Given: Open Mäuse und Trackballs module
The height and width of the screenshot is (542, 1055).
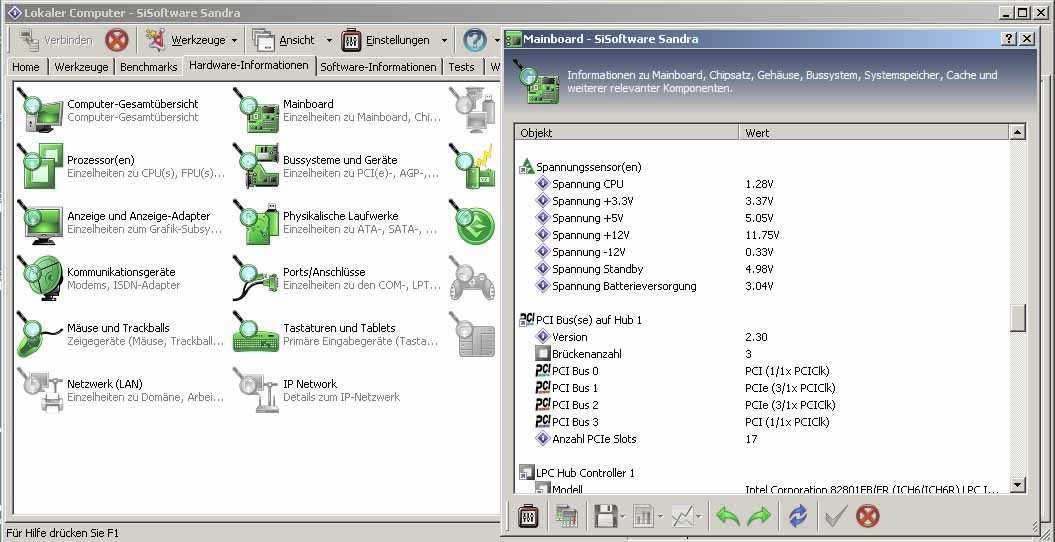Looking at the screenshot, I should [x=120, y=334].
